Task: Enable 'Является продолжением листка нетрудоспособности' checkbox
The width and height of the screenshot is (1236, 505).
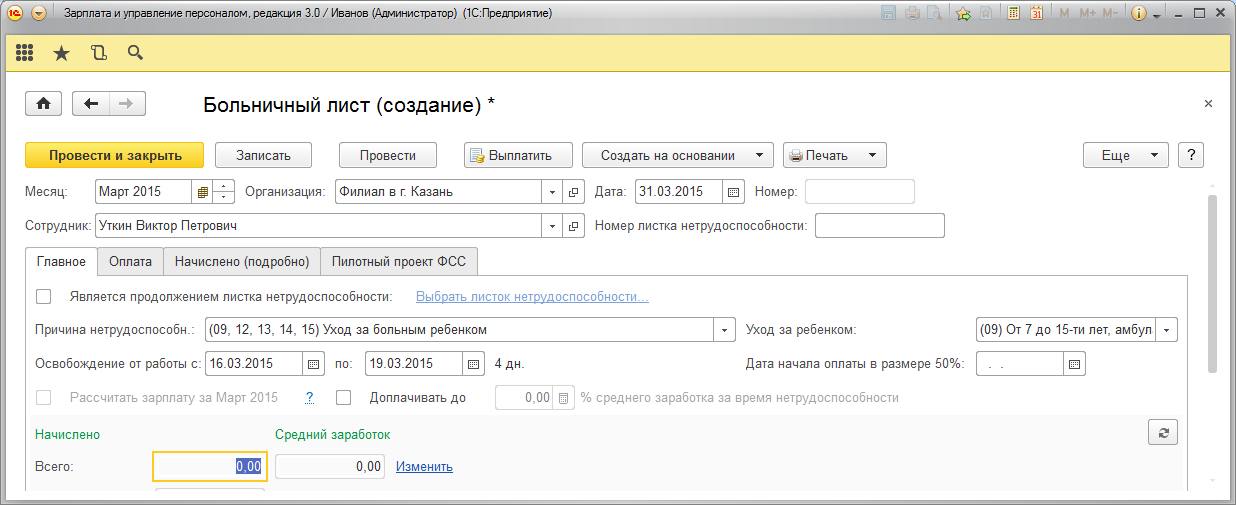Action: 43,297
